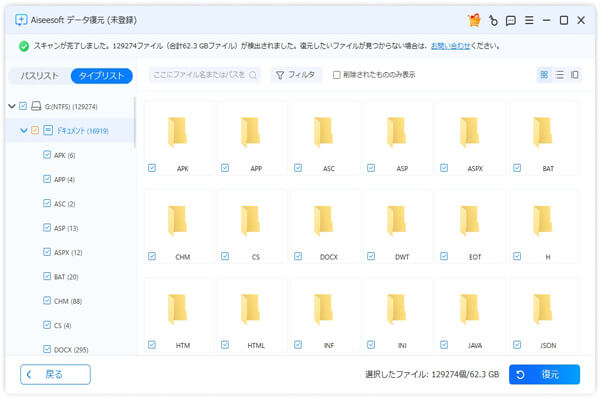Uncheck APP (4) in the tree
The height and width of the screenshot is (398, 600).
pyautogui.click(x=47, y=179)
